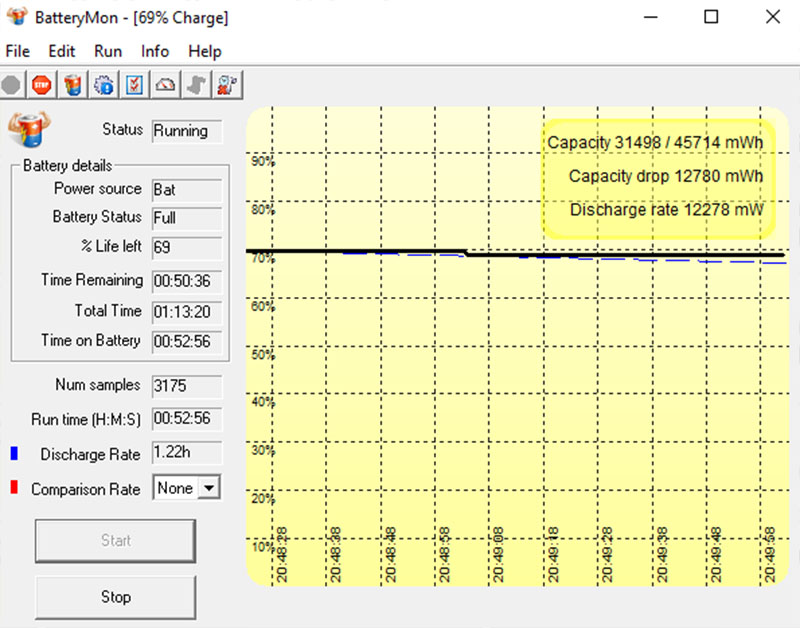
Task: Click the Time Remaining field 00:50:36
Action: (x=187, y=281)
